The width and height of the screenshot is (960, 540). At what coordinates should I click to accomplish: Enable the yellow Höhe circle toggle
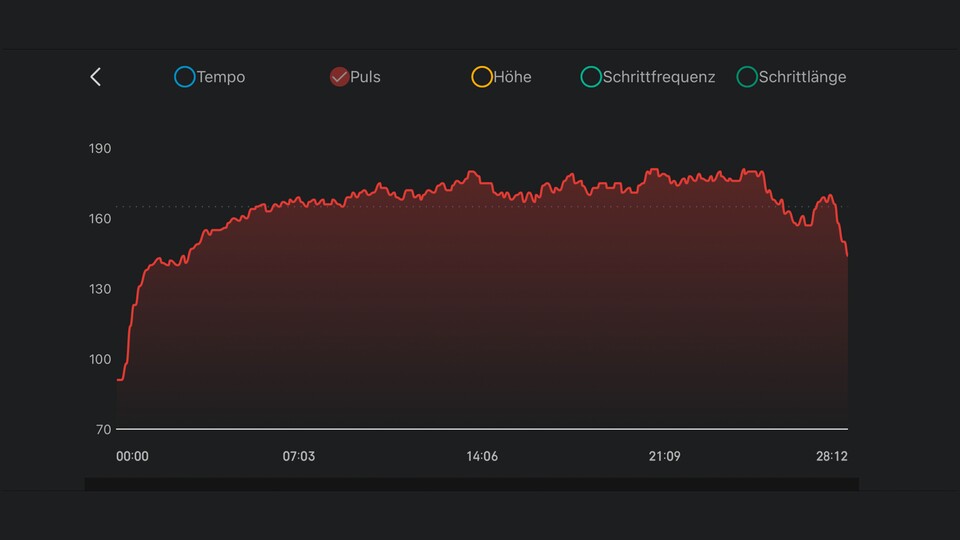coord(482,77)
